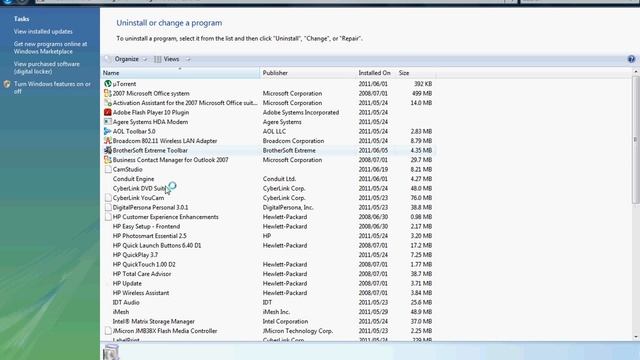Click the Uninstall or change a program heading
Viewport: 640px width, 360px height.
pos(169,23)
